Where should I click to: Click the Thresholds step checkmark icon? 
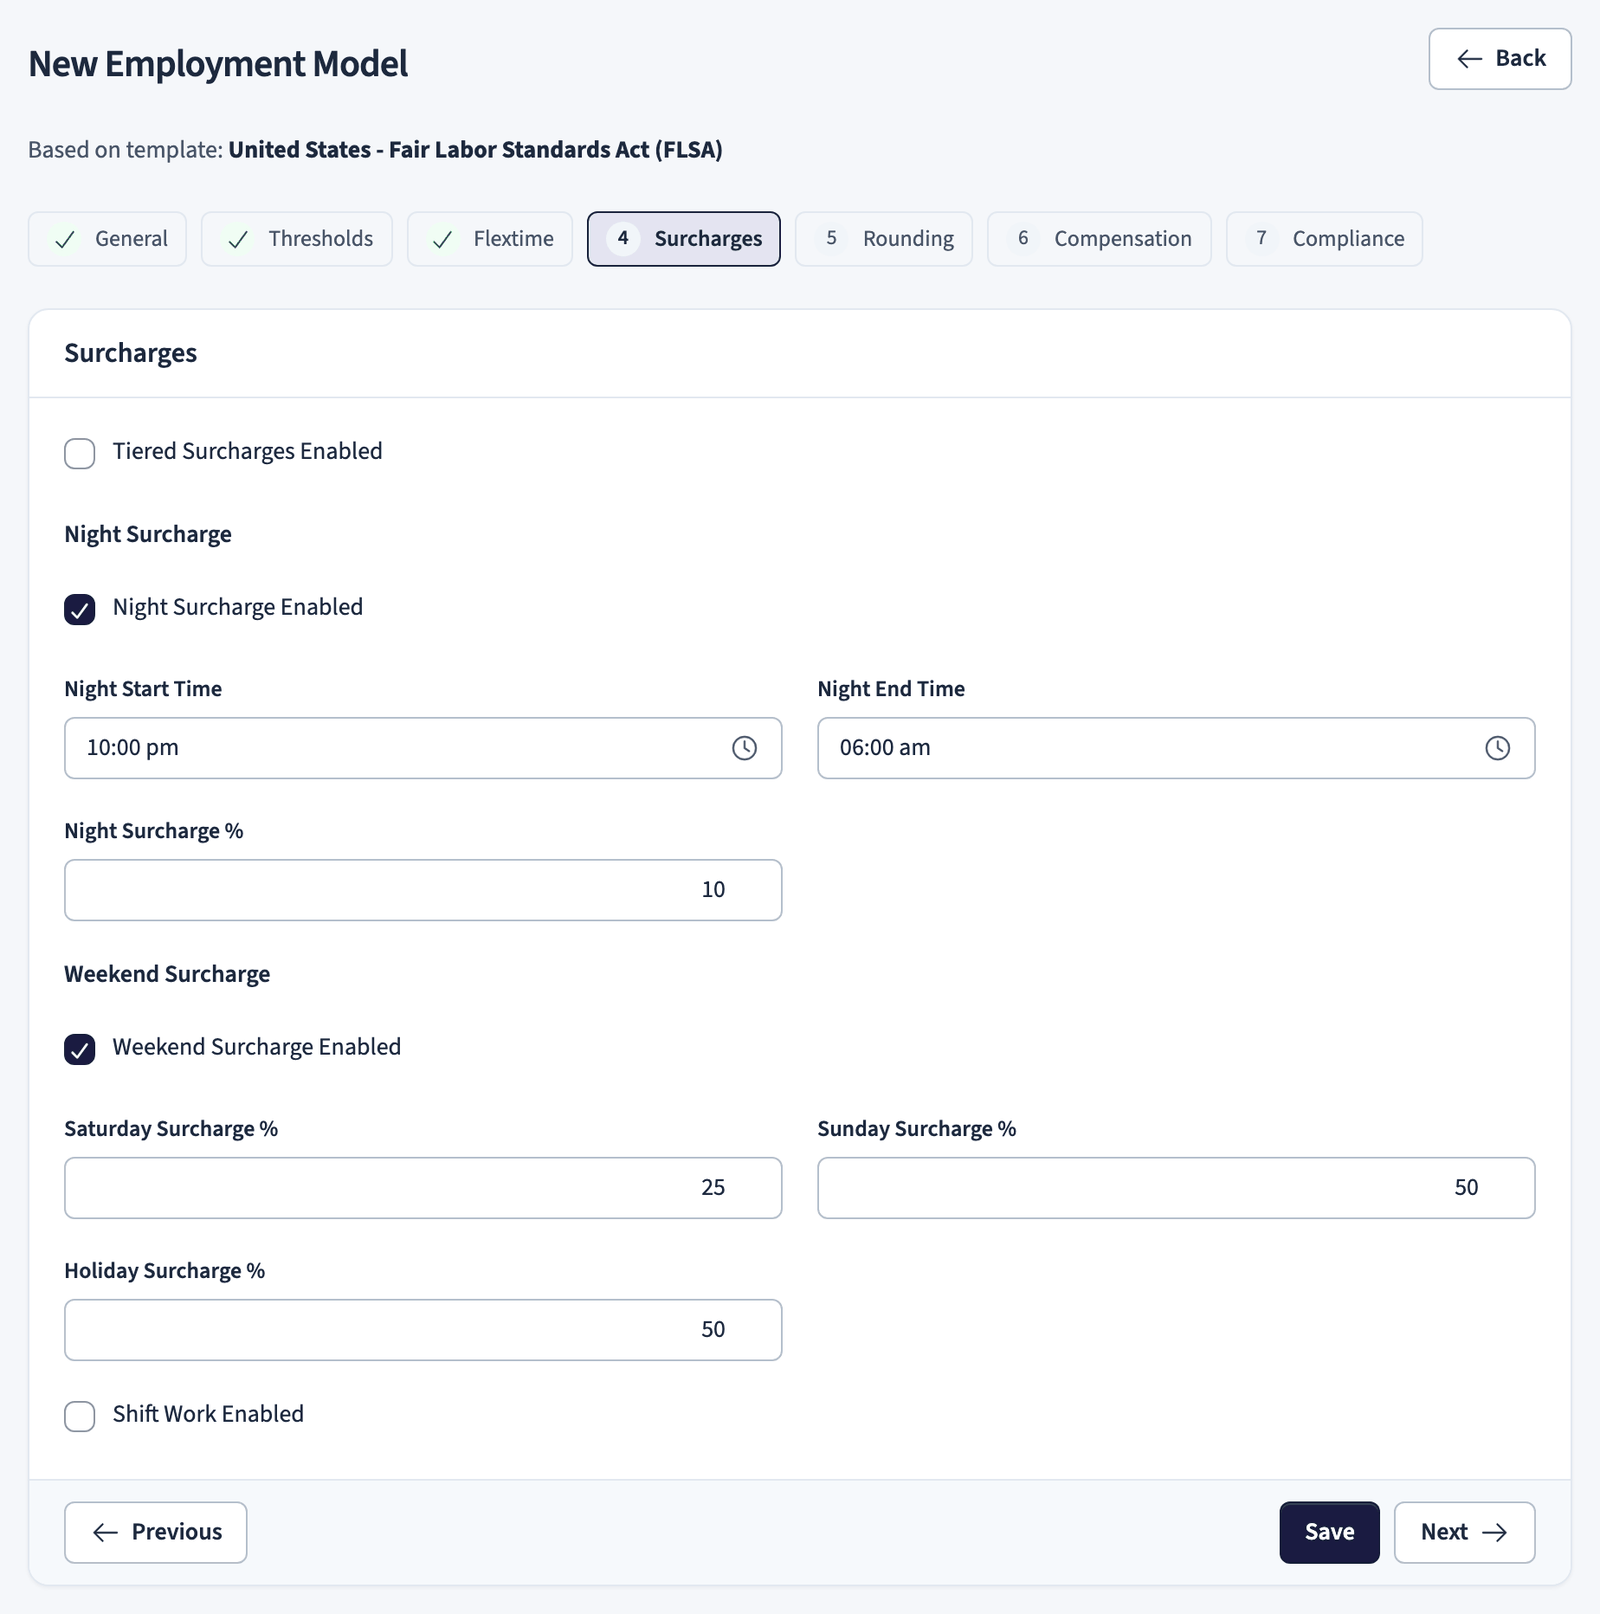[238, 240]
